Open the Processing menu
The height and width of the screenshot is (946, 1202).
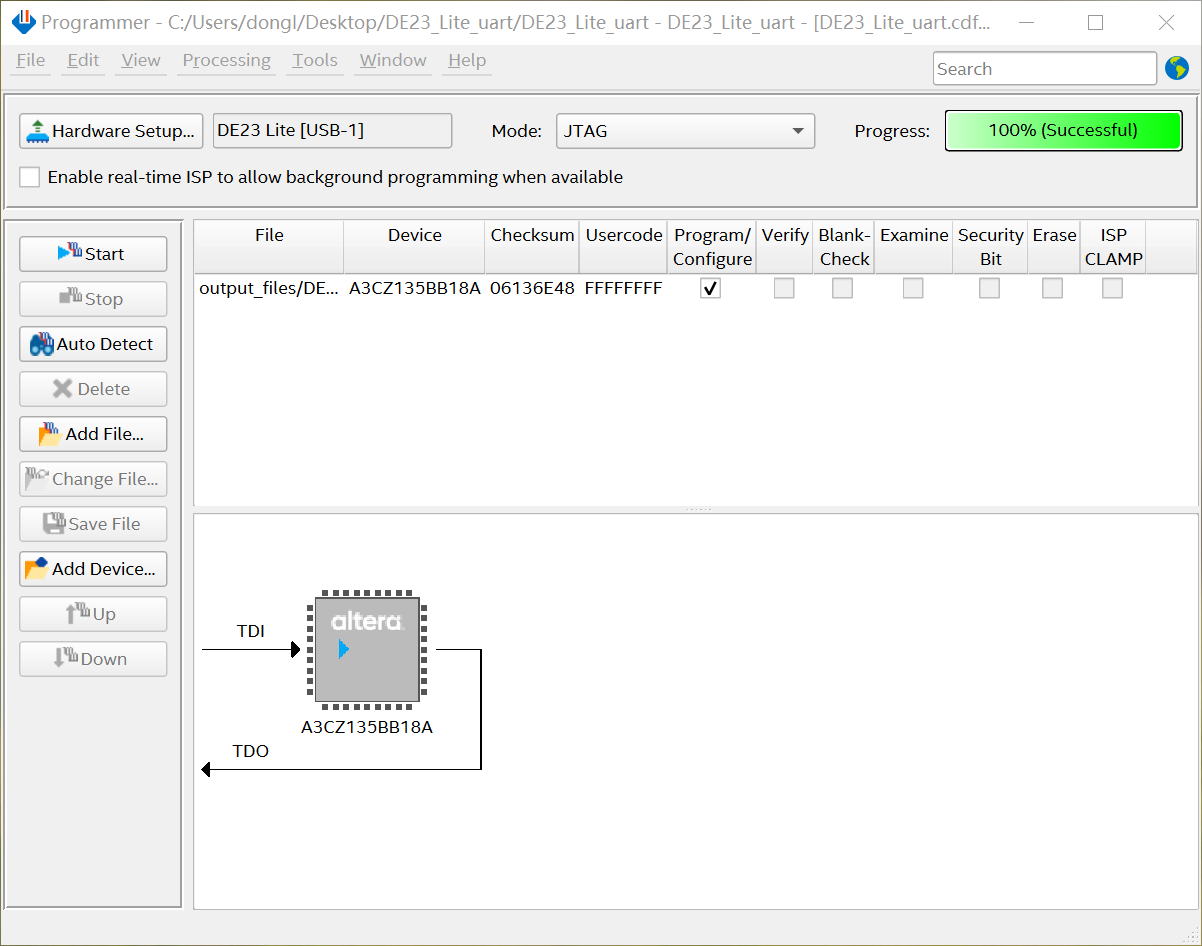pyautogui.click(x=226, y=60)
